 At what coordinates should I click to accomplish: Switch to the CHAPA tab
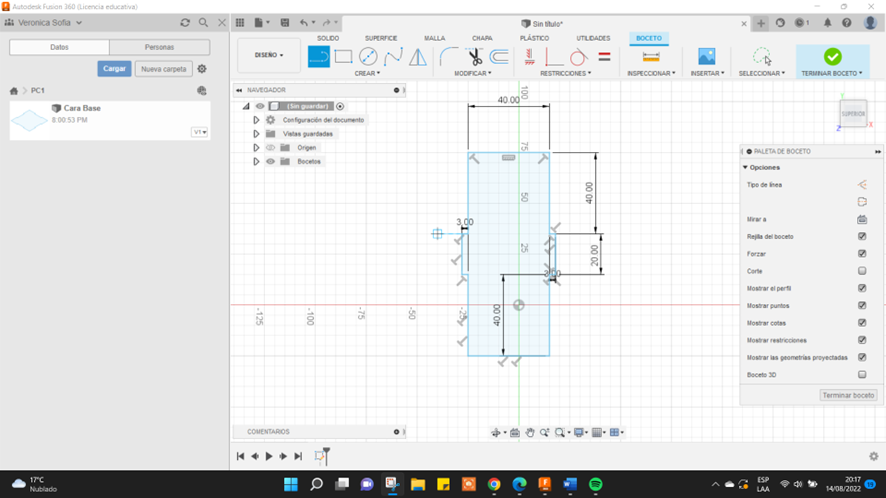click(x=482, y=38)
